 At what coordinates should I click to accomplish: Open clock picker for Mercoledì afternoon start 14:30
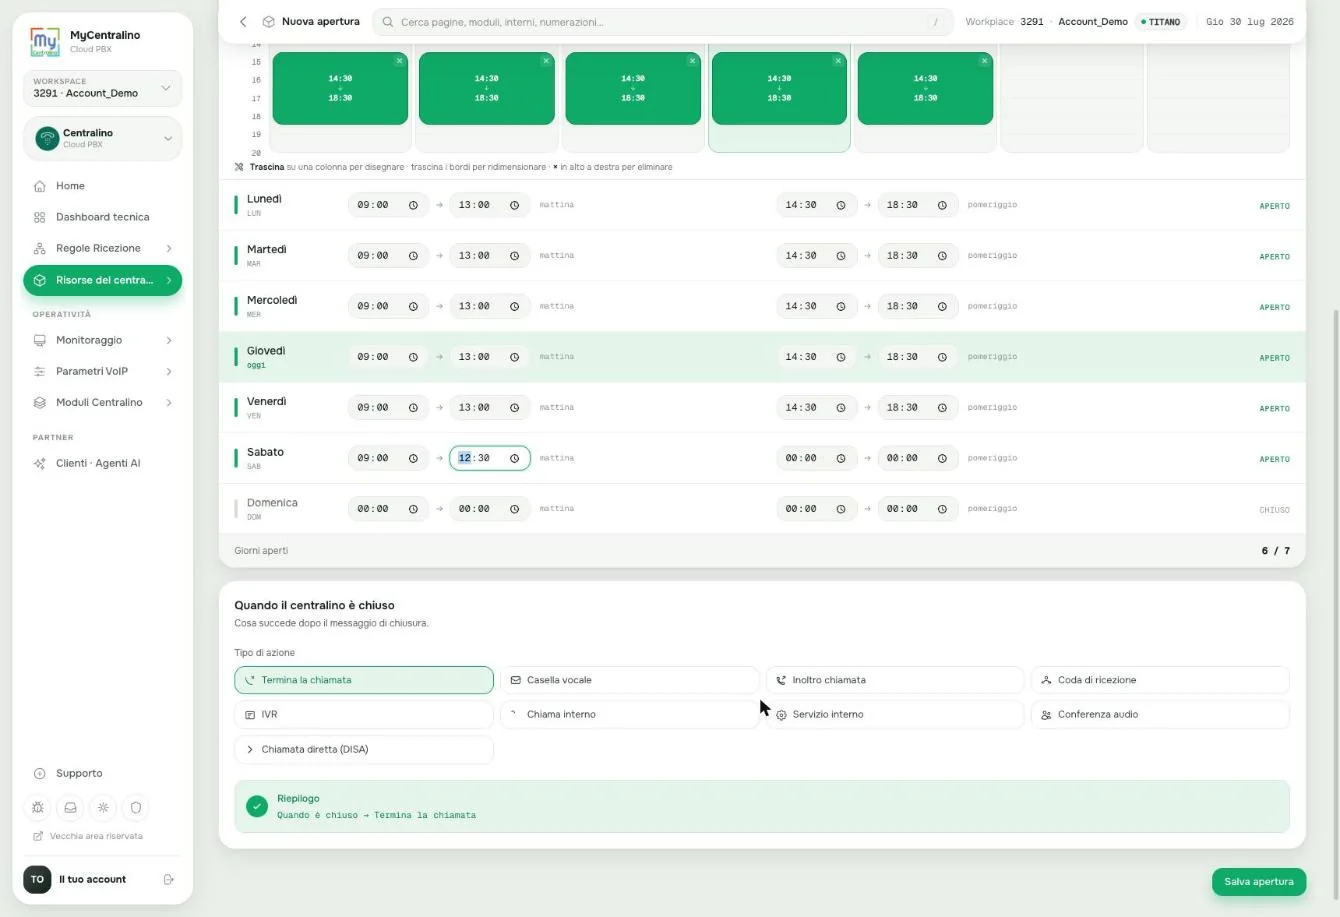(x=841, y=306)
